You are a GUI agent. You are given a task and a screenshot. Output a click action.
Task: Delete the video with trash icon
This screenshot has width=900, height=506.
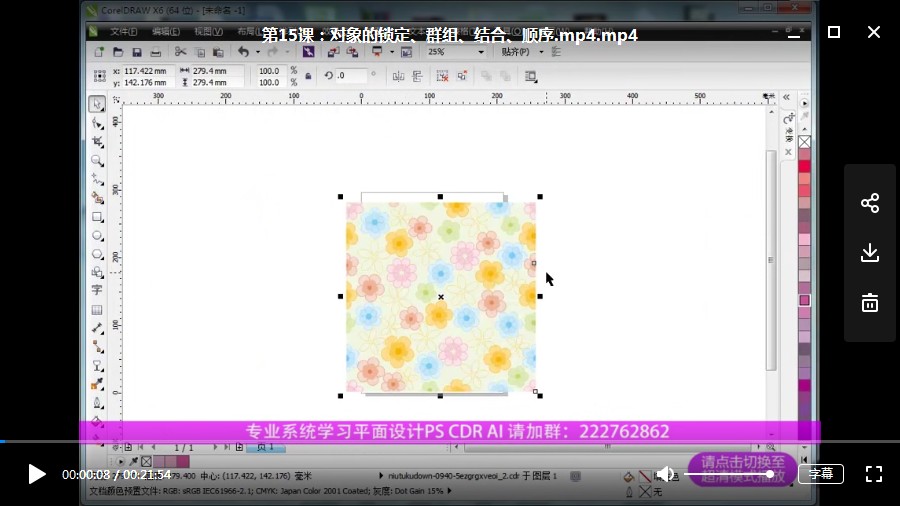[x=869, y=302]
